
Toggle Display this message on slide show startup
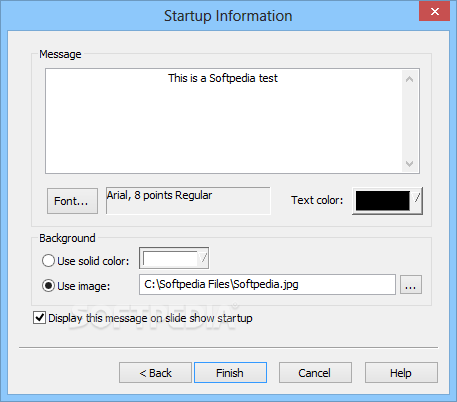[39, 318]
